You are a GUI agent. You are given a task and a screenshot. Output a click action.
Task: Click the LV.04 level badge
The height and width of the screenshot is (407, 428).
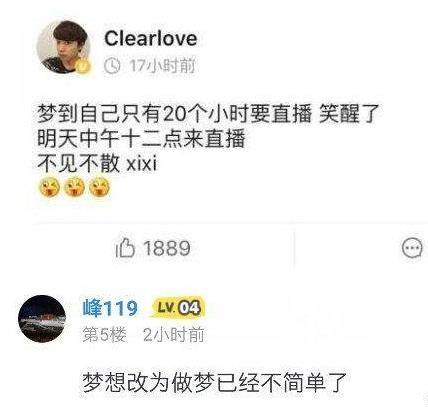(179, 308)
